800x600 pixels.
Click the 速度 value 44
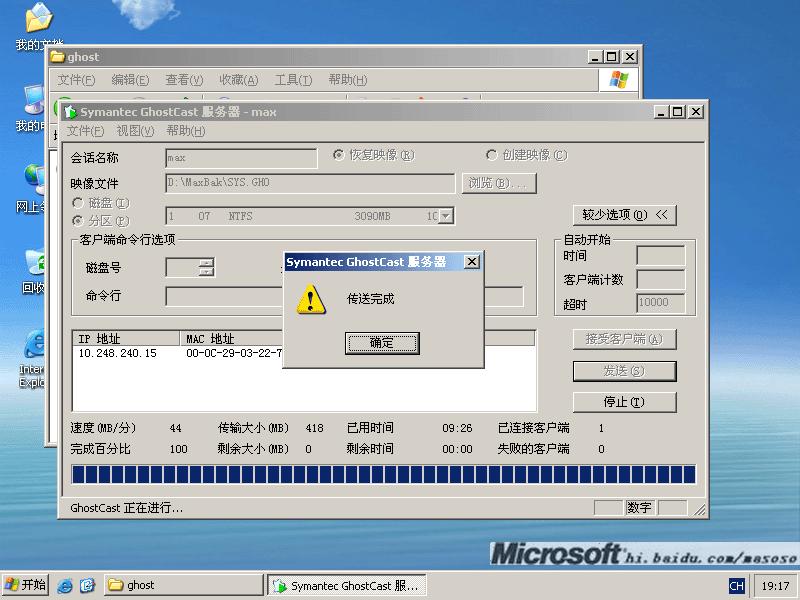pyautogui.click(x=176, y=428)
